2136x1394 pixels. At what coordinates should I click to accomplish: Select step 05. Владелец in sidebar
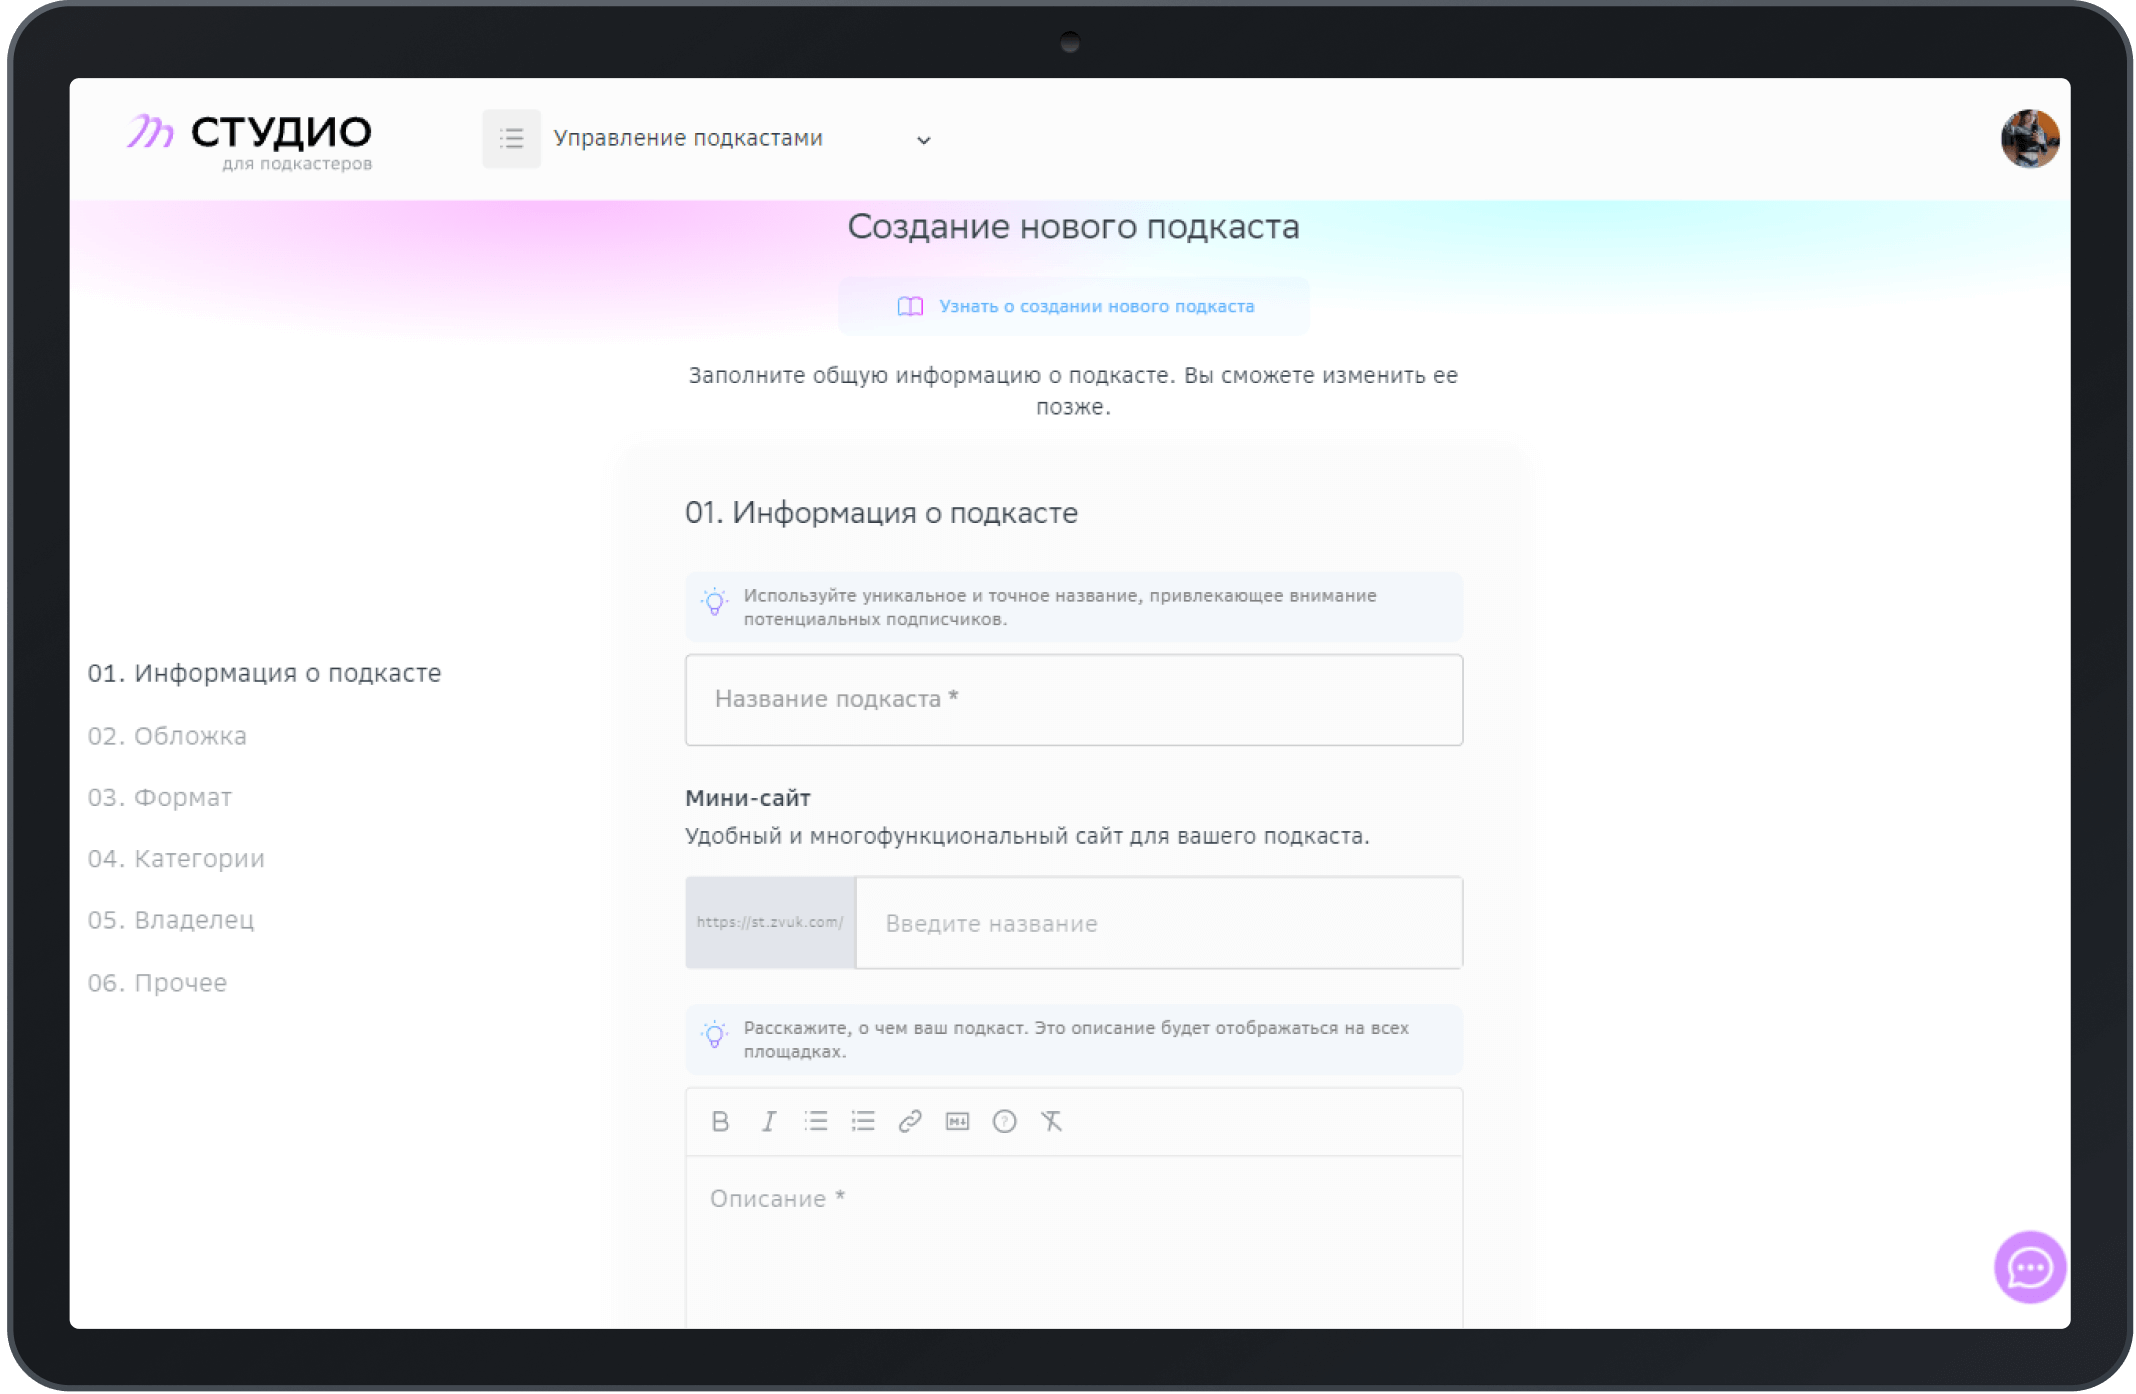point(171,920)
